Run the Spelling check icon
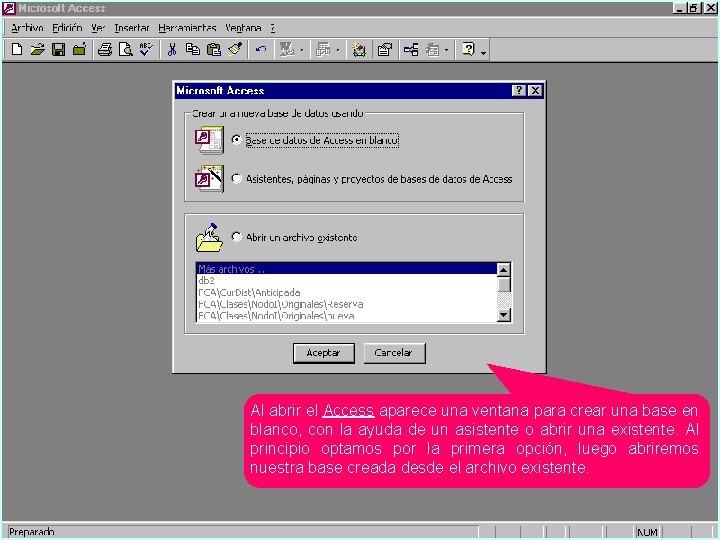The image size is (720, 540). coord(146,49)
